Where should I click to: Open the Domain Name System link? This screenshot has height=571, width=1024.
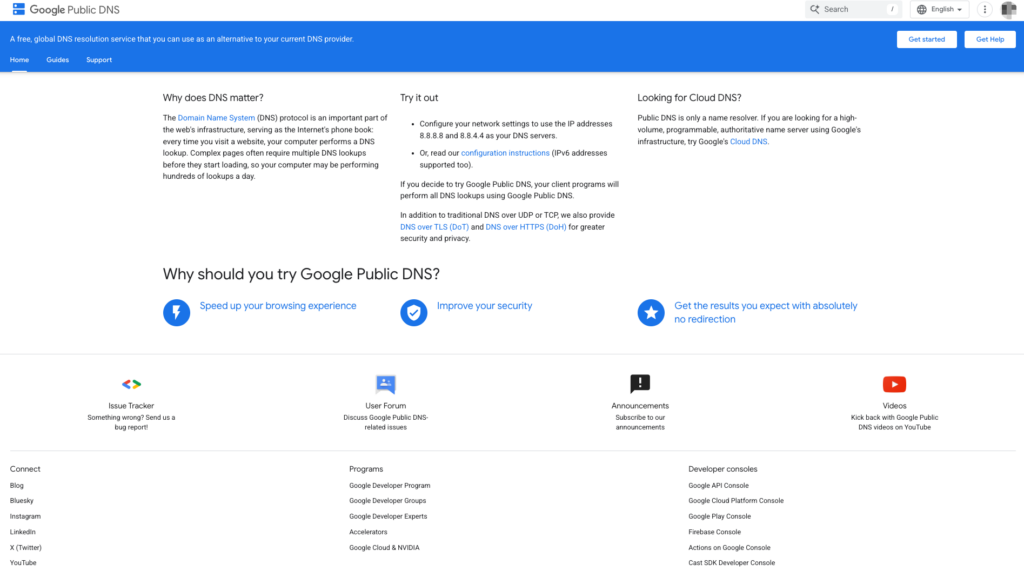coord(216,118)
